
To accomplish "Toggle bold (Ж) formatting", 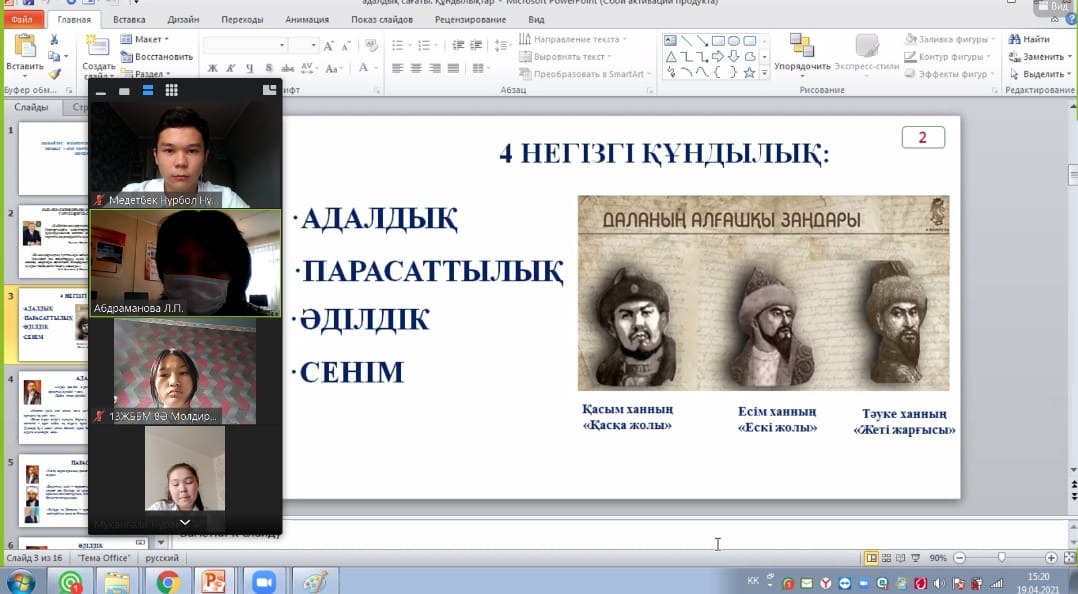I will click(212, 69).
